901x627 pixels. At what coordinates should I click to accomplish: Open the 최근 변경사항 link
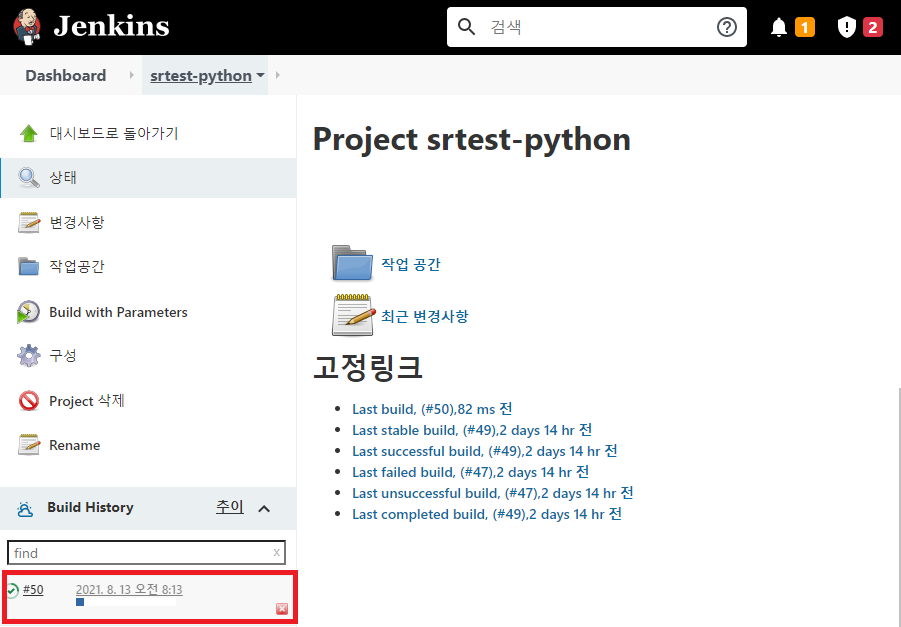pyautogui.click(x=425, y=316)
